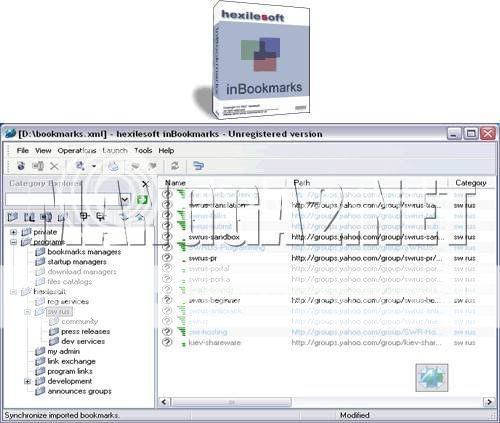
Task: Sort by the Category column header
Action: [x=471, y=183]
